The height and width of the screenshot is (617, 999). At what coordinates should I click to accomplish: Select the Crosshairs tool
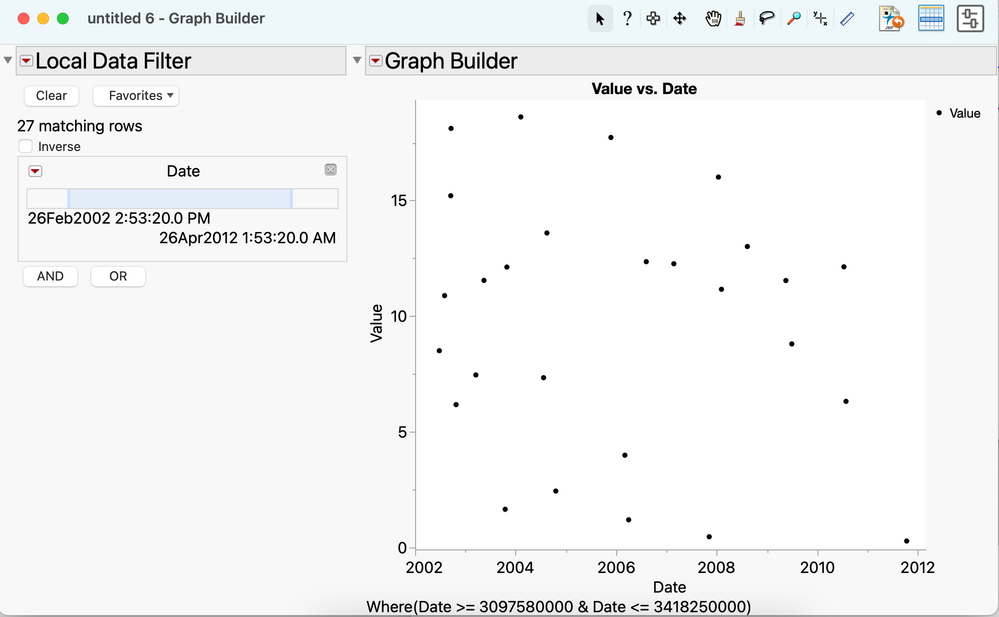pyautogui.click(x=820, y=18)
